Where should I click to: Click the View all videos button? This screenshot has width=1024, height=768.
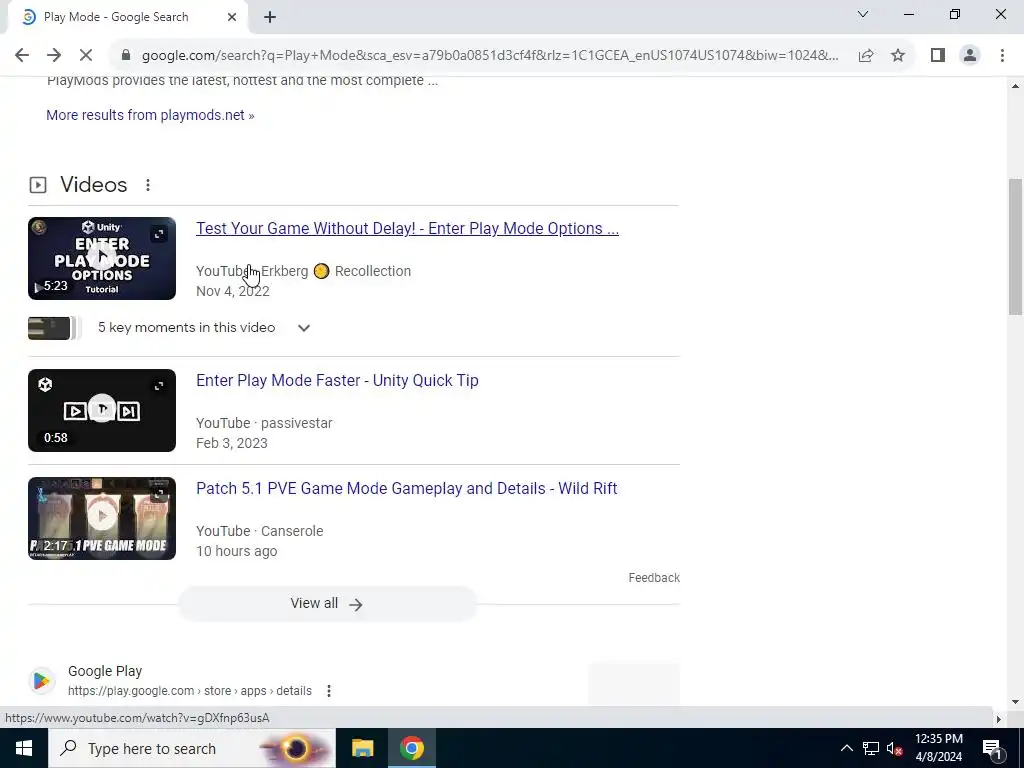coord(327,603)
